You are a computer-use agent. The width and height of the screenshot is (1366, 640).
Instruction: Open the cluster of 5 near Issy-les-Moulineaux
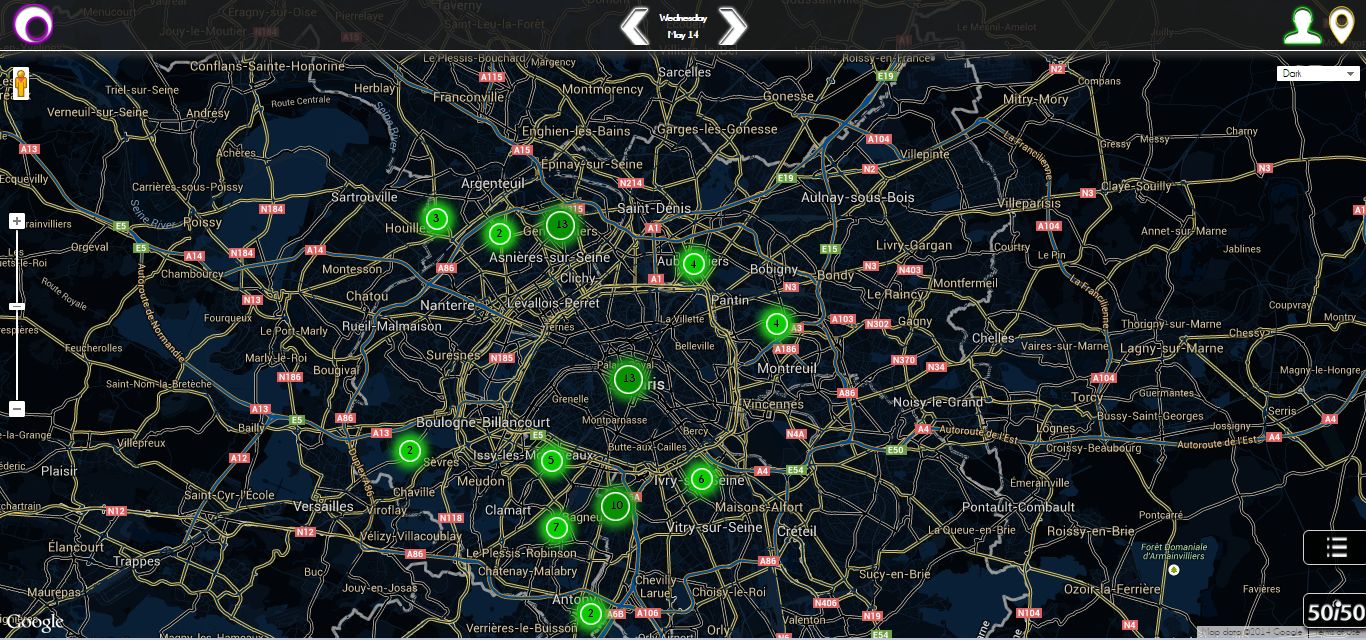click(551, 461)
